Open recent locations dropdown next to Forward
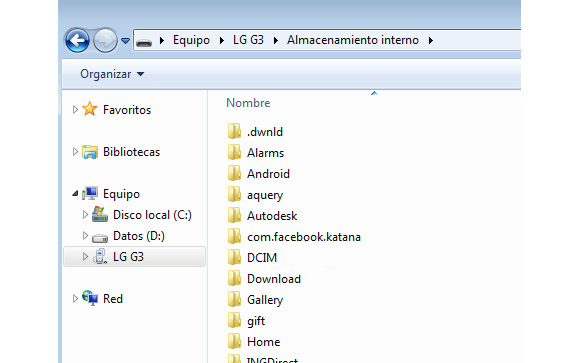 pos(125,41)
